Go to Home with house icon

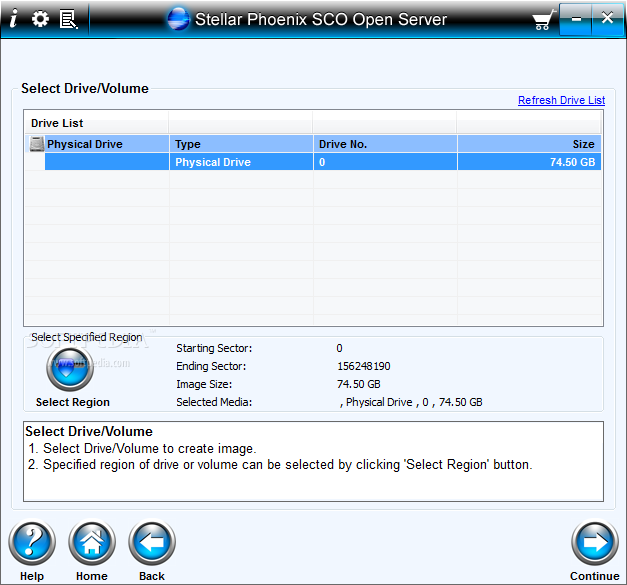[92, 542]
